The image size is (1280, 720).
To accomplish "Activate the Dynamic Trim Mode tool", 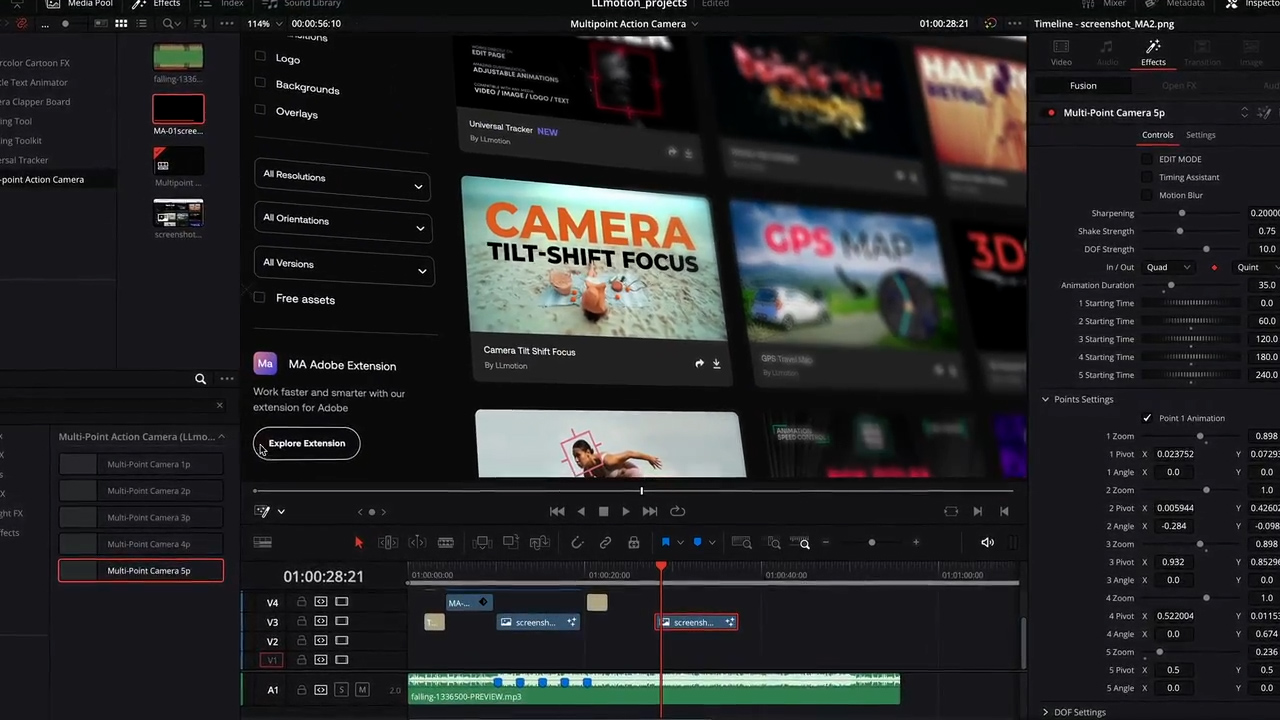I will (417, 542).
